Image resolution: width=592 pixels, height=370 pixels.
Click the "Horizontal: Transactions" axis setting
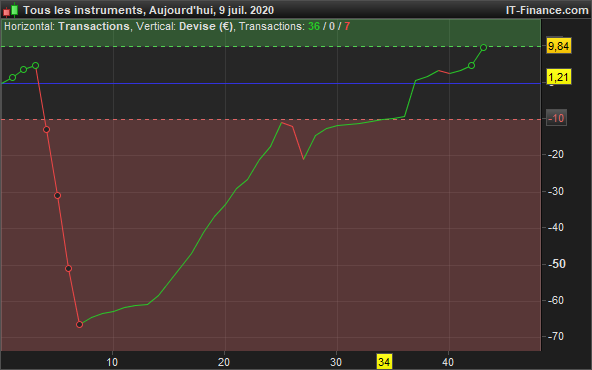click(x=67, y=26)
